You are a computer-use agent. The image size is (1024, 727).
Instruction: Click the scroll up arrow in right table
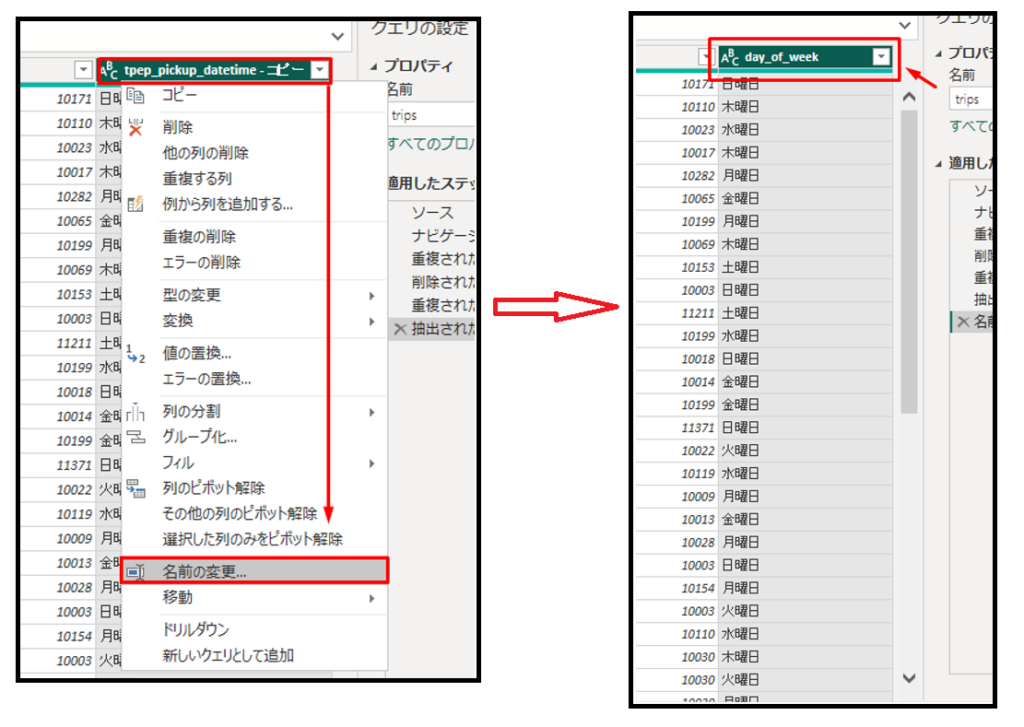pyautogui.click(x=908, y=97)
